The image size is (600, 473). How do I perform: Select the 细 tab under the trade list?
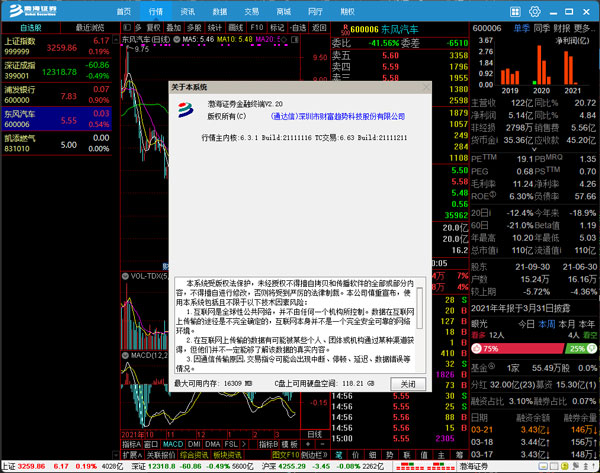click(x=372, y=455)
